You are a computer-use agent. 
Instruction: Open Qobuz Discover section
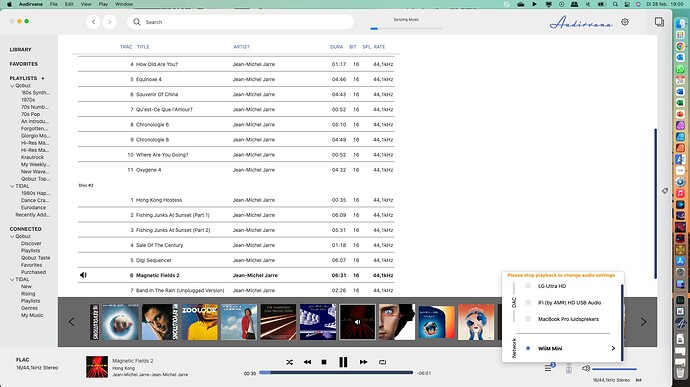pyautogui.click(x=31, y=243)
